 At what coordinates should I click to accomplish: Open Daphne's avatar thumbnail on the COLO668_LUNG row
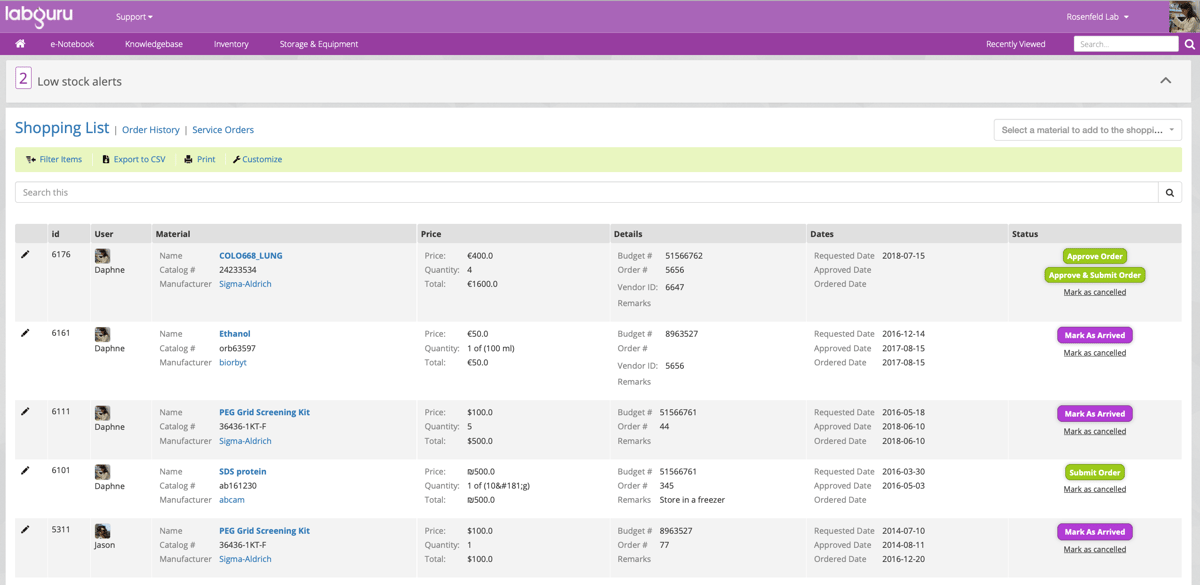101,255
